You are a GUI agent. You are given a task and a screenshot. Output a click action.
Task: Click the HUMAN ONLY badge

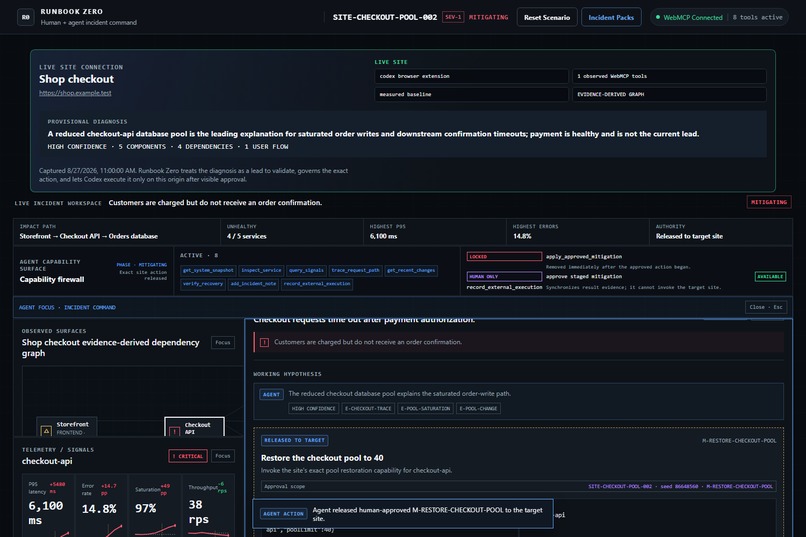pos(504,276)
